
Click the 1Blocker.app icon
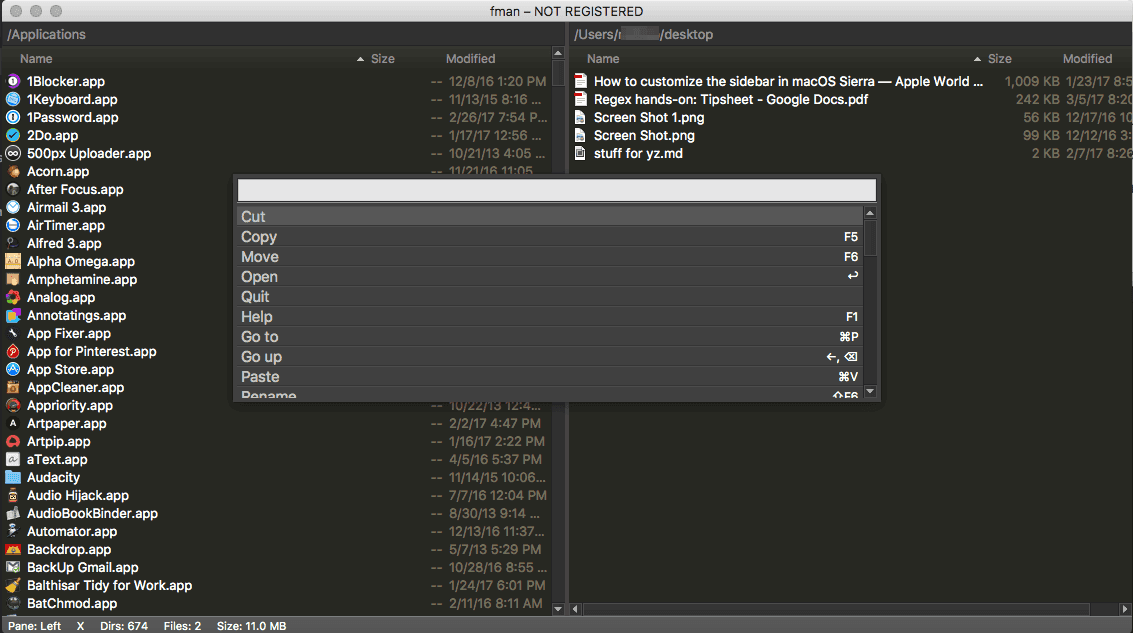coord(13,81)
